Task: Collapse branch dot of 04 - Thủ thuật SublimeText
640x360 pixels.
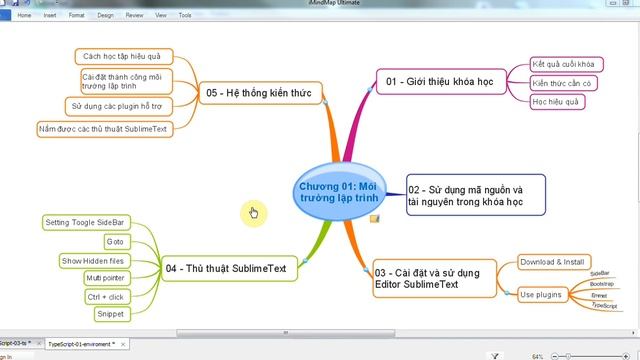Action: pyautogui.click(x=305, y=260)
